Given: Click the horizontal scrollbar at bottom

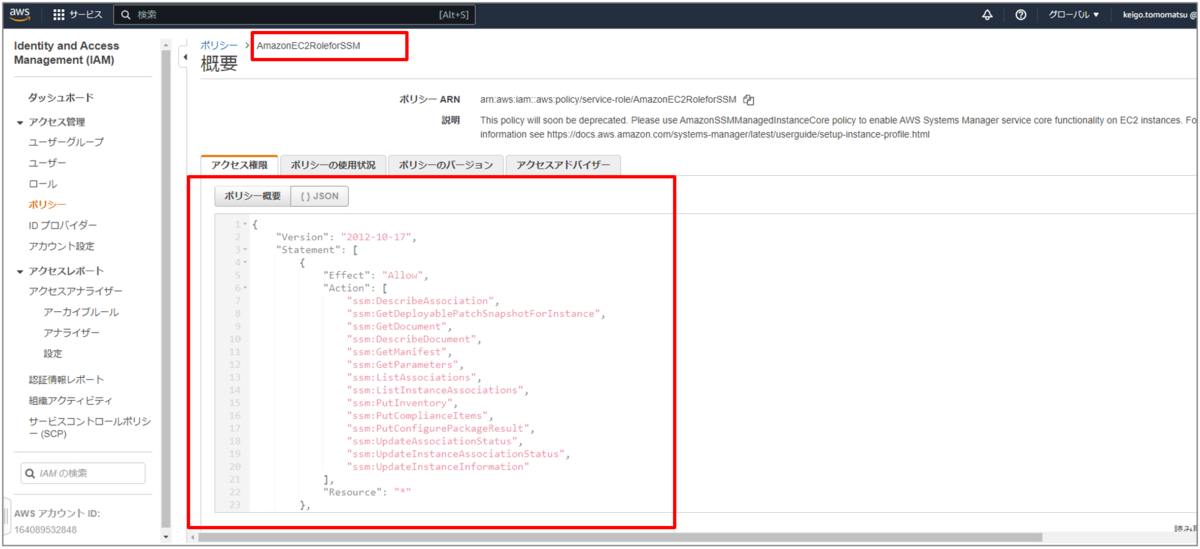Looking at the screenshot, I should [x=620, y=537].
